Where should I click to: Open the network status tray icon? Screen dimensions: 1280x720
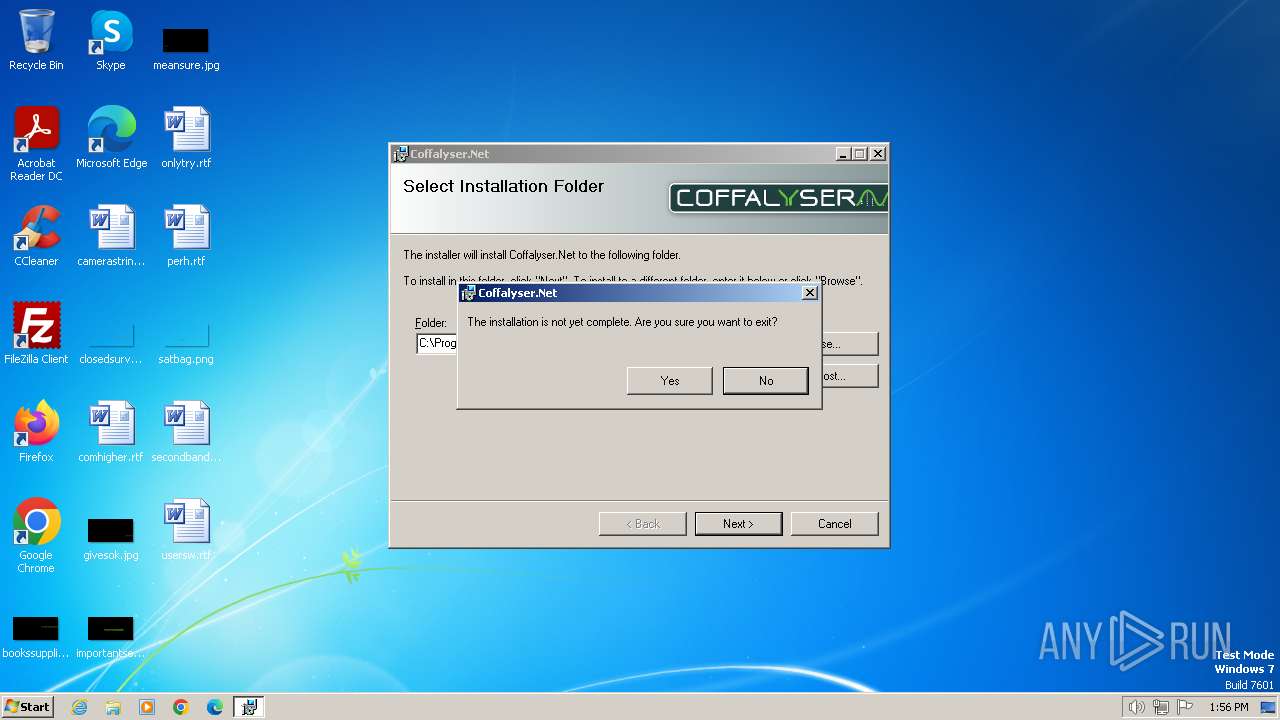coord(1161,707)
